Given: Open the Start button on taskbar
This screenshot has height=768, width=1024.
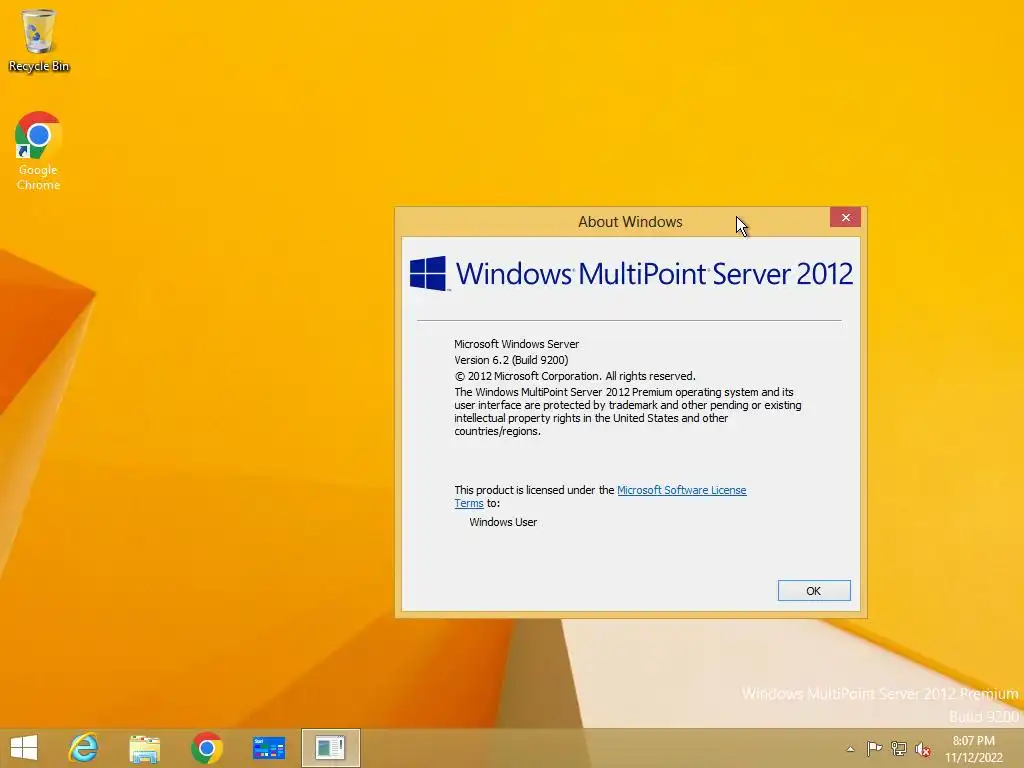Looking at the screenshot, I should (24, 748).
